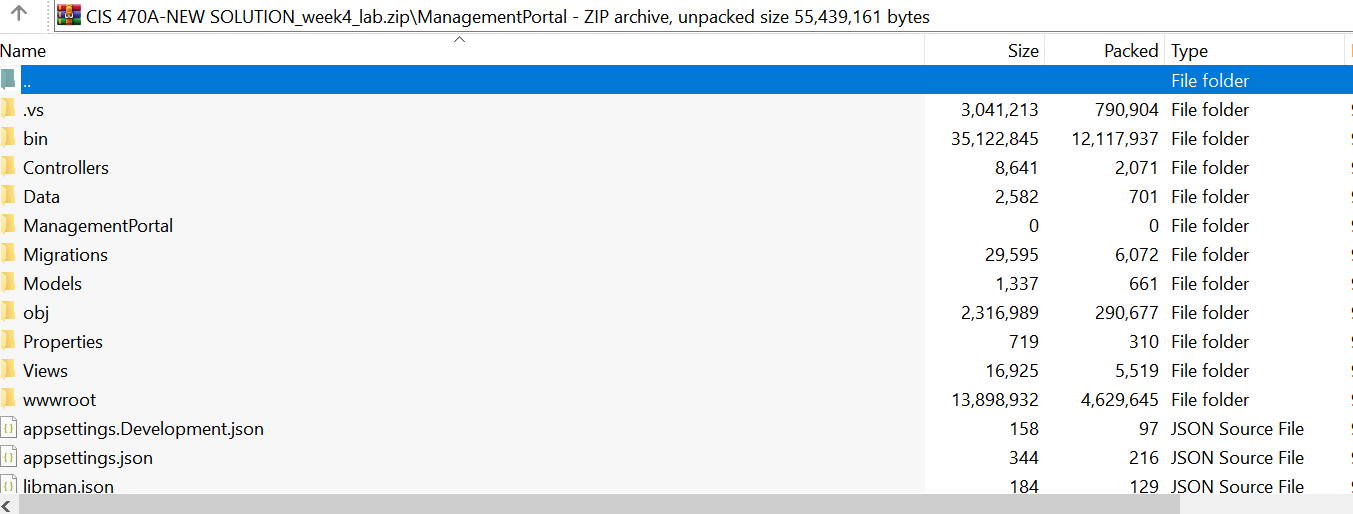1353x514 pixels.
Task: Click the appsettings.Development.json file icon
Action: click(x=9, y=429)
